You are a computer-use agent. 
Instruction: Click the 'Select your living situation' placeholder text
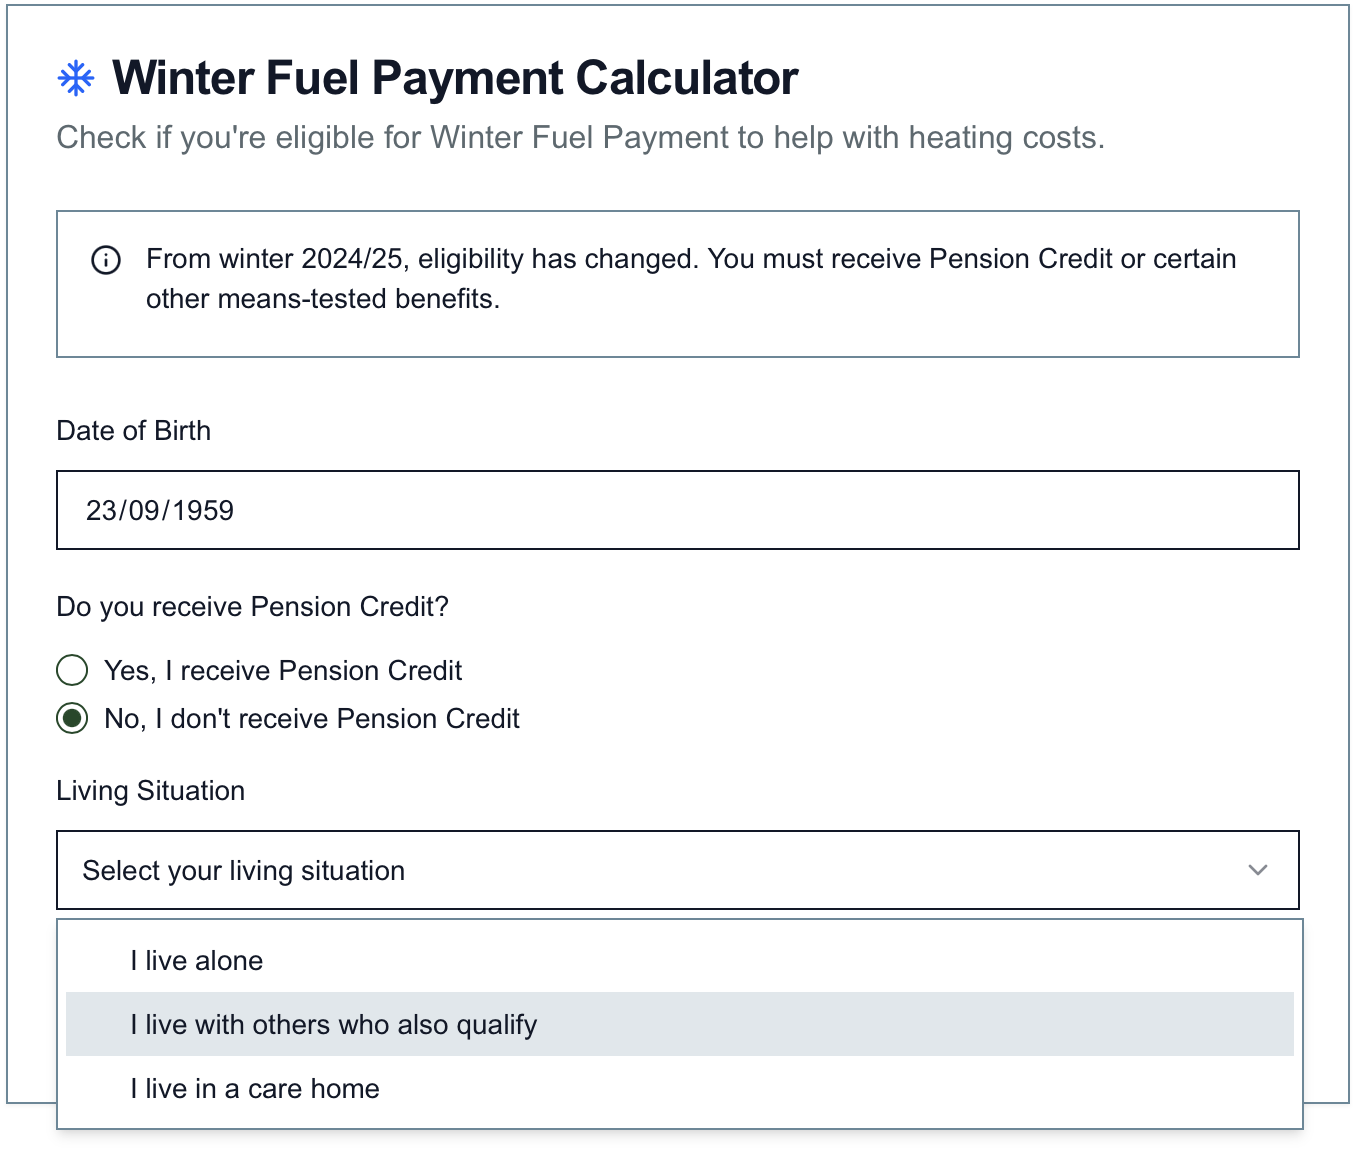click(244, 871)
